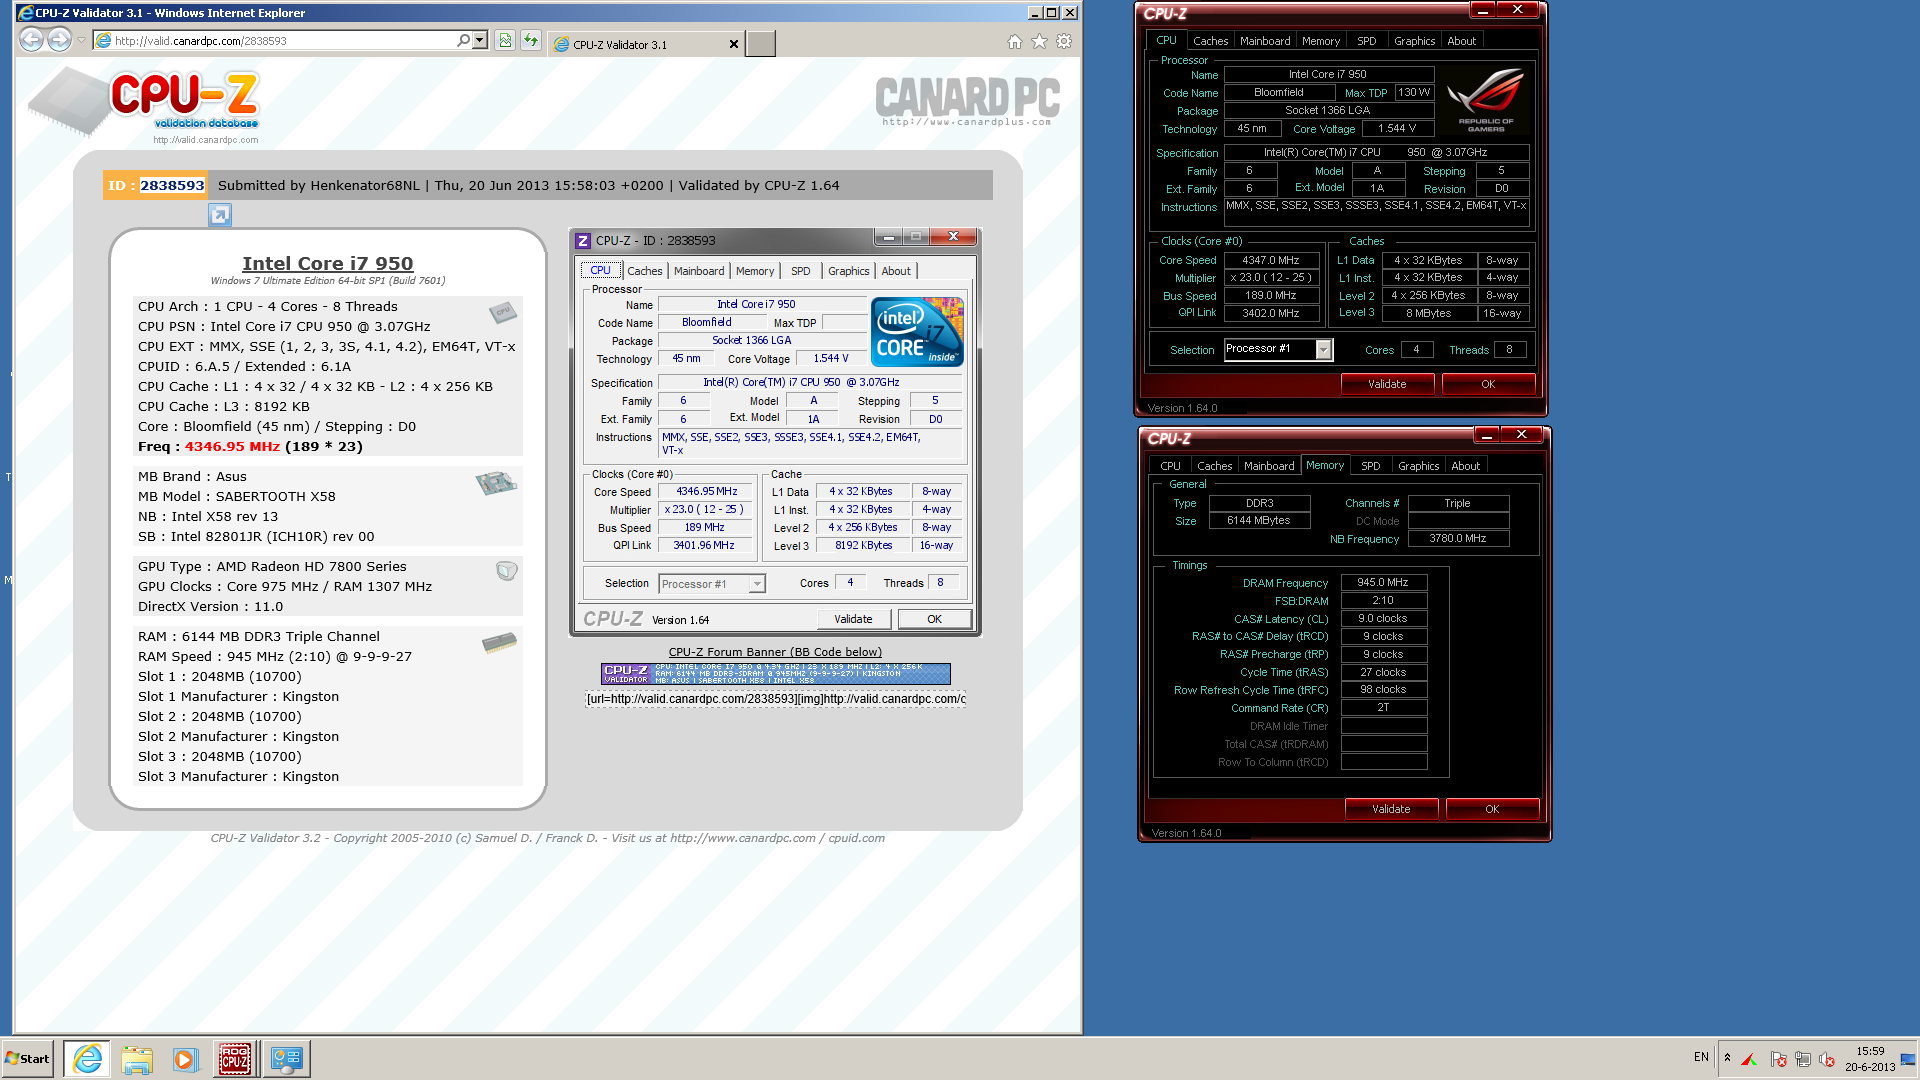Click the CPU chip icon in summary panel
The image size is (1920, 1080).
point(503,312)
